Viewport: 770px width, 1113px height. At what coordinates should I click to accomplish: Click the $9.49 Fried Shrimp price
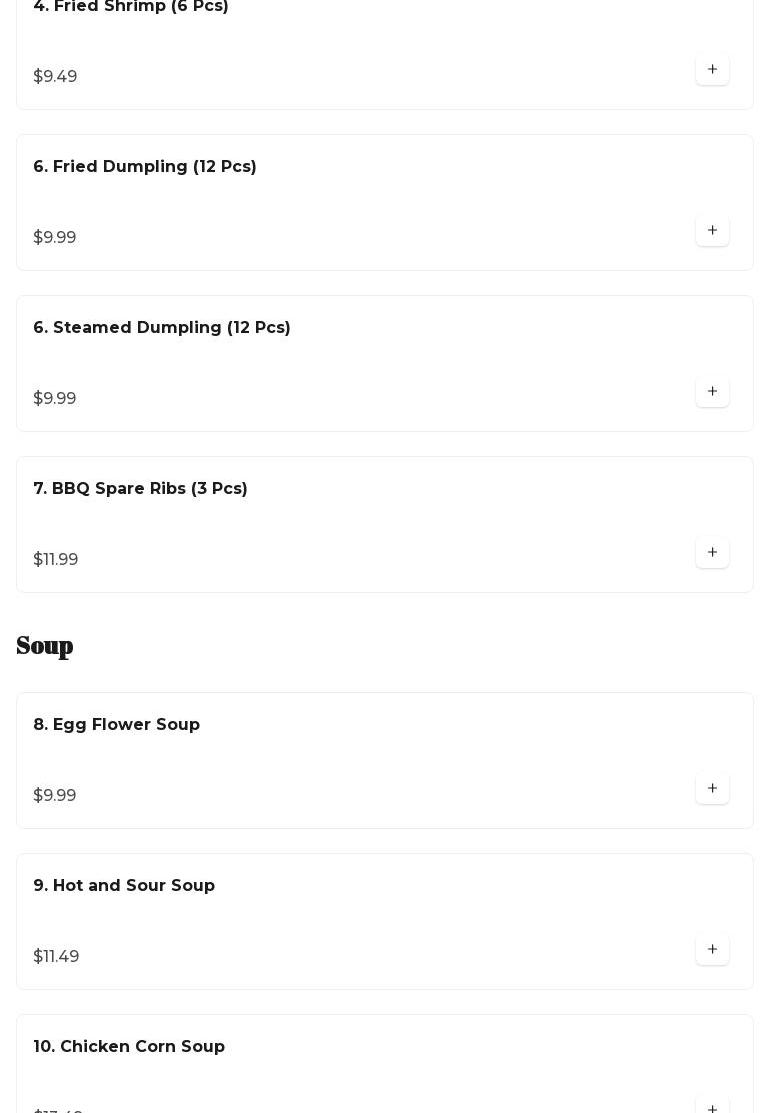[x=55, y=77]
